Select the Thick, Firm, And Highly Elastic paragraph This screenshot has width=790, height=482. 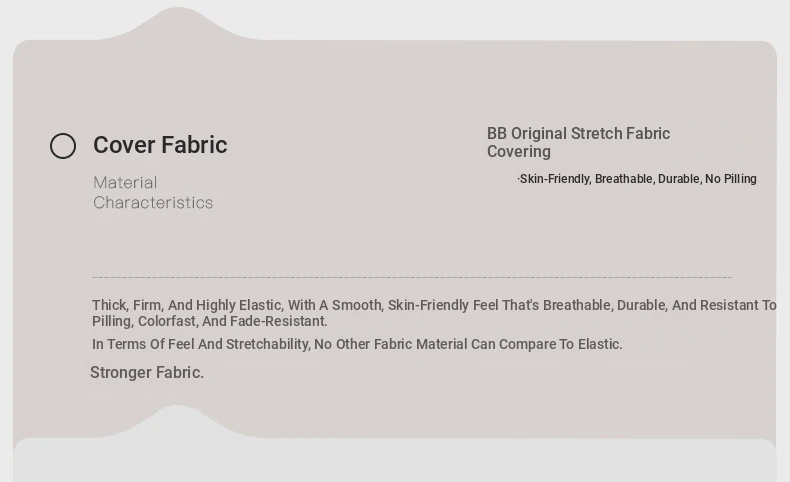pos(434,313)
